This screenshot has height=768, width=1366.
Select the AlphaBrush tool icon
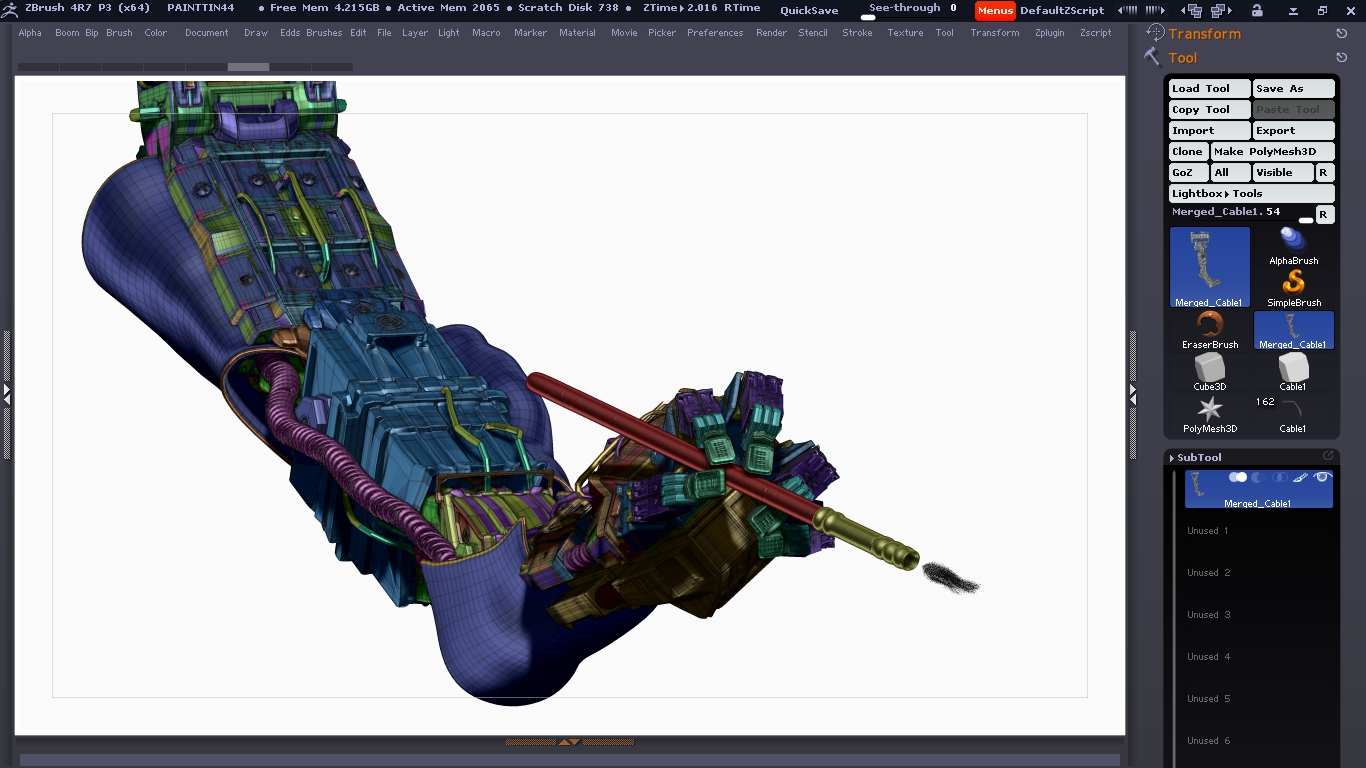pyautogui.click(x=1293, y=240)
